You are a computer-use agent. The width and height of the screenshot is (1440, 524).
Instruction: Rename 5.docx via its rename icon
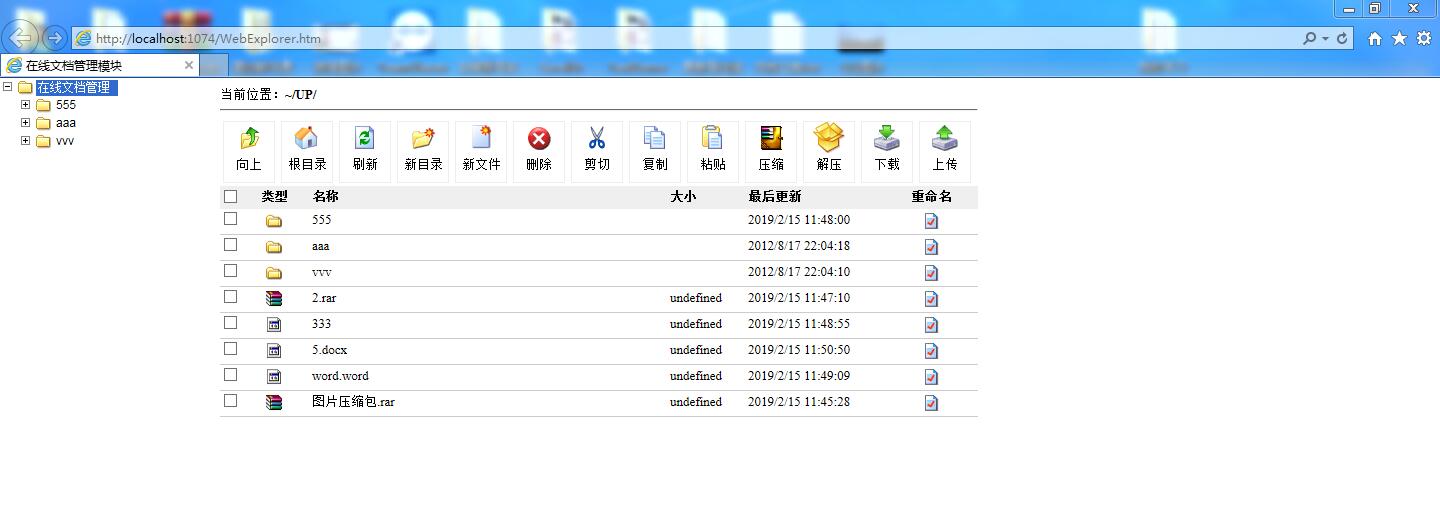click(931, 351)
